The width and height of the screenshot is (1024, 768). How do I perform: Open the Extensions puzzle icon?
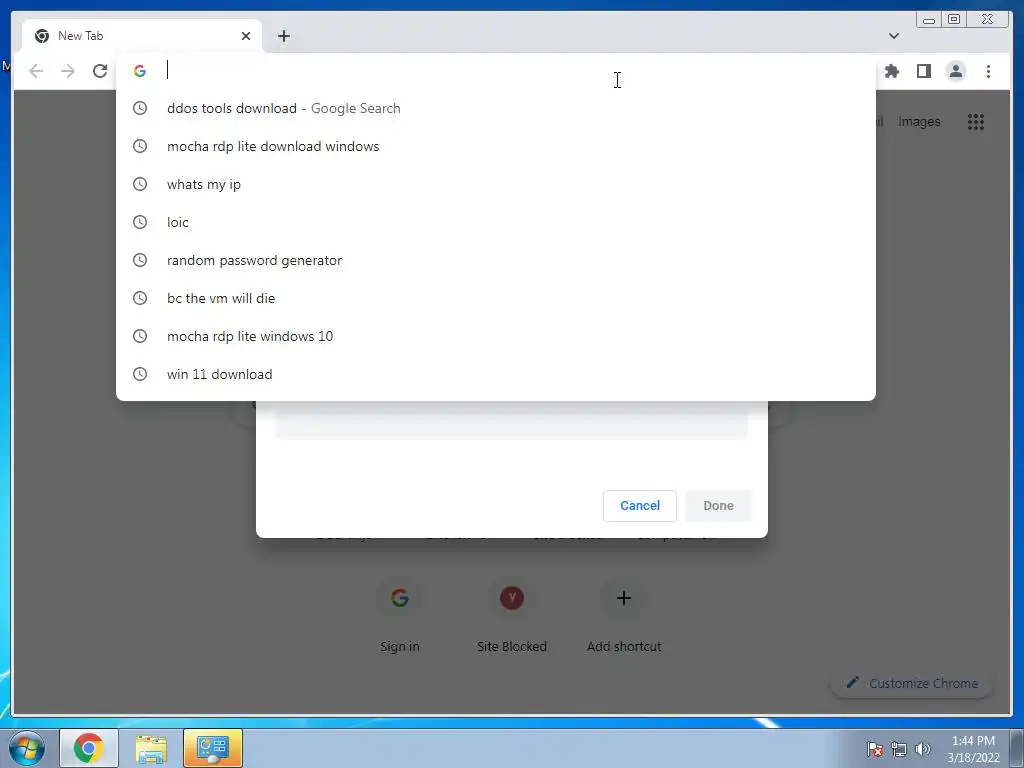click(891, 71)
